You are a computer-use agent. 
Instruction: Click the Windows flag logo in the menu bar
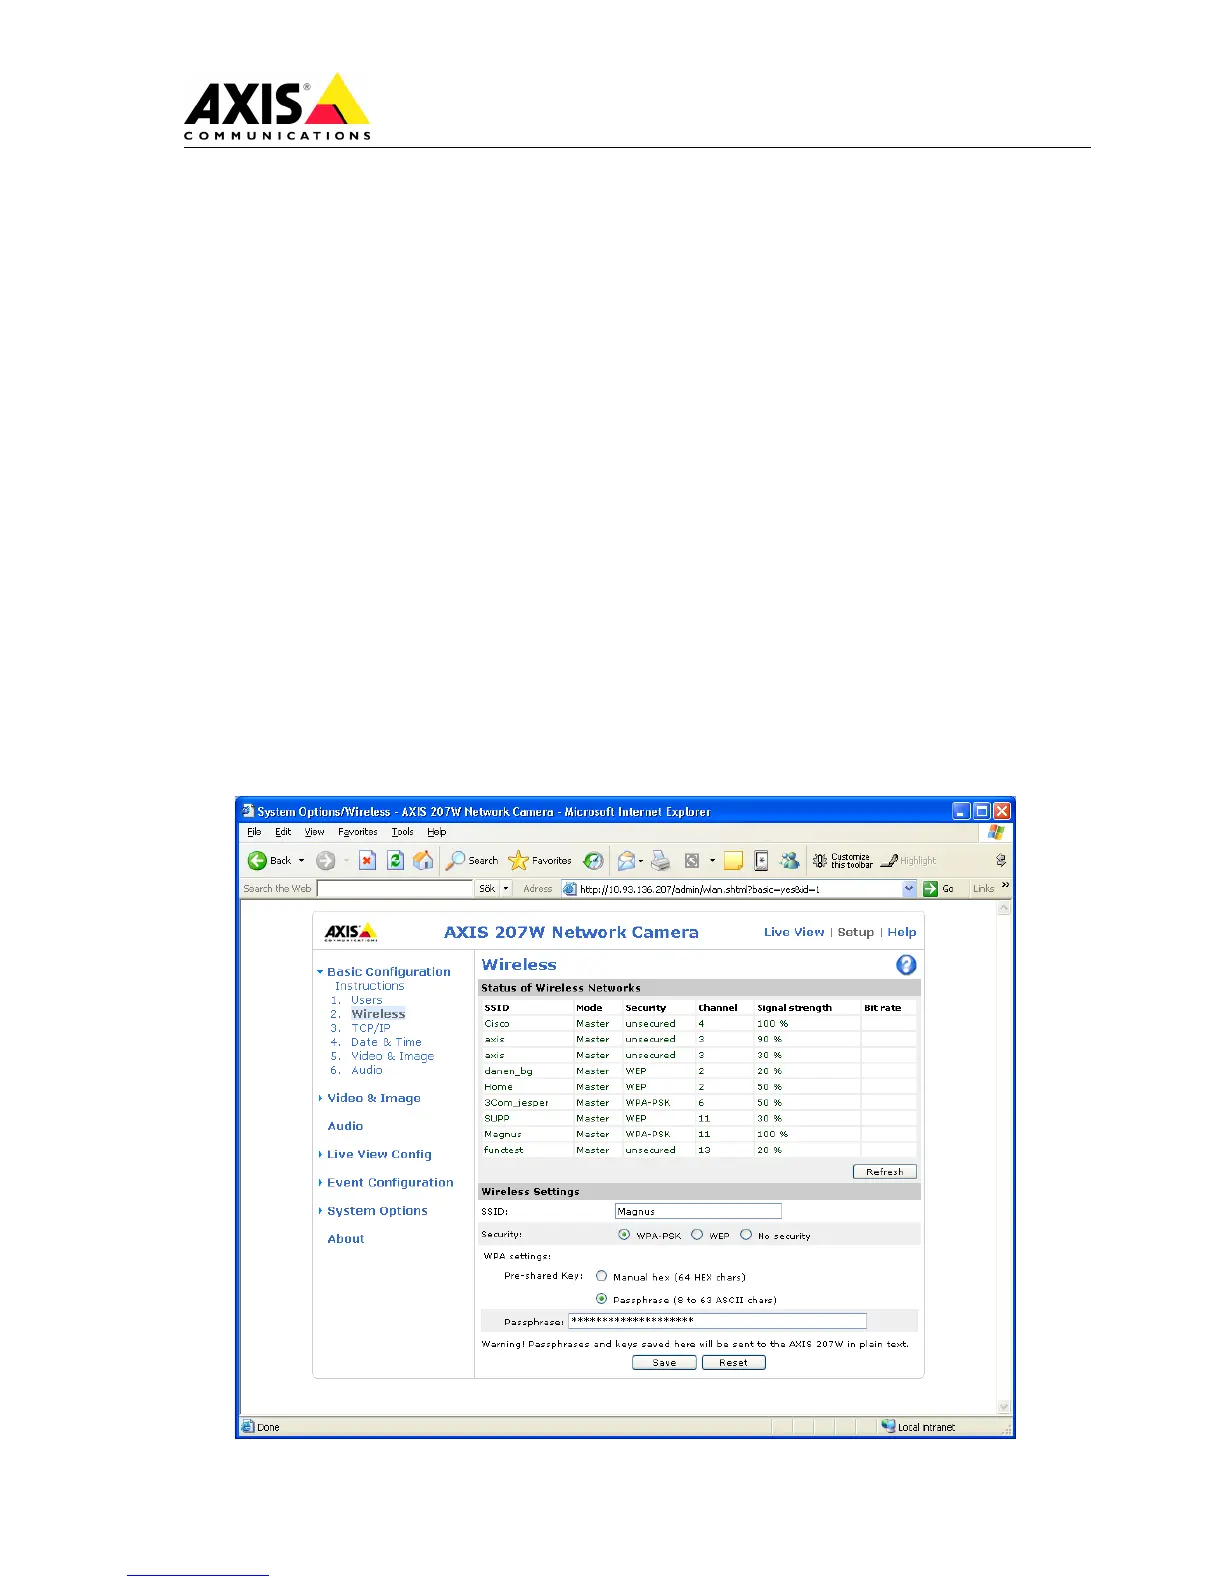996,832
